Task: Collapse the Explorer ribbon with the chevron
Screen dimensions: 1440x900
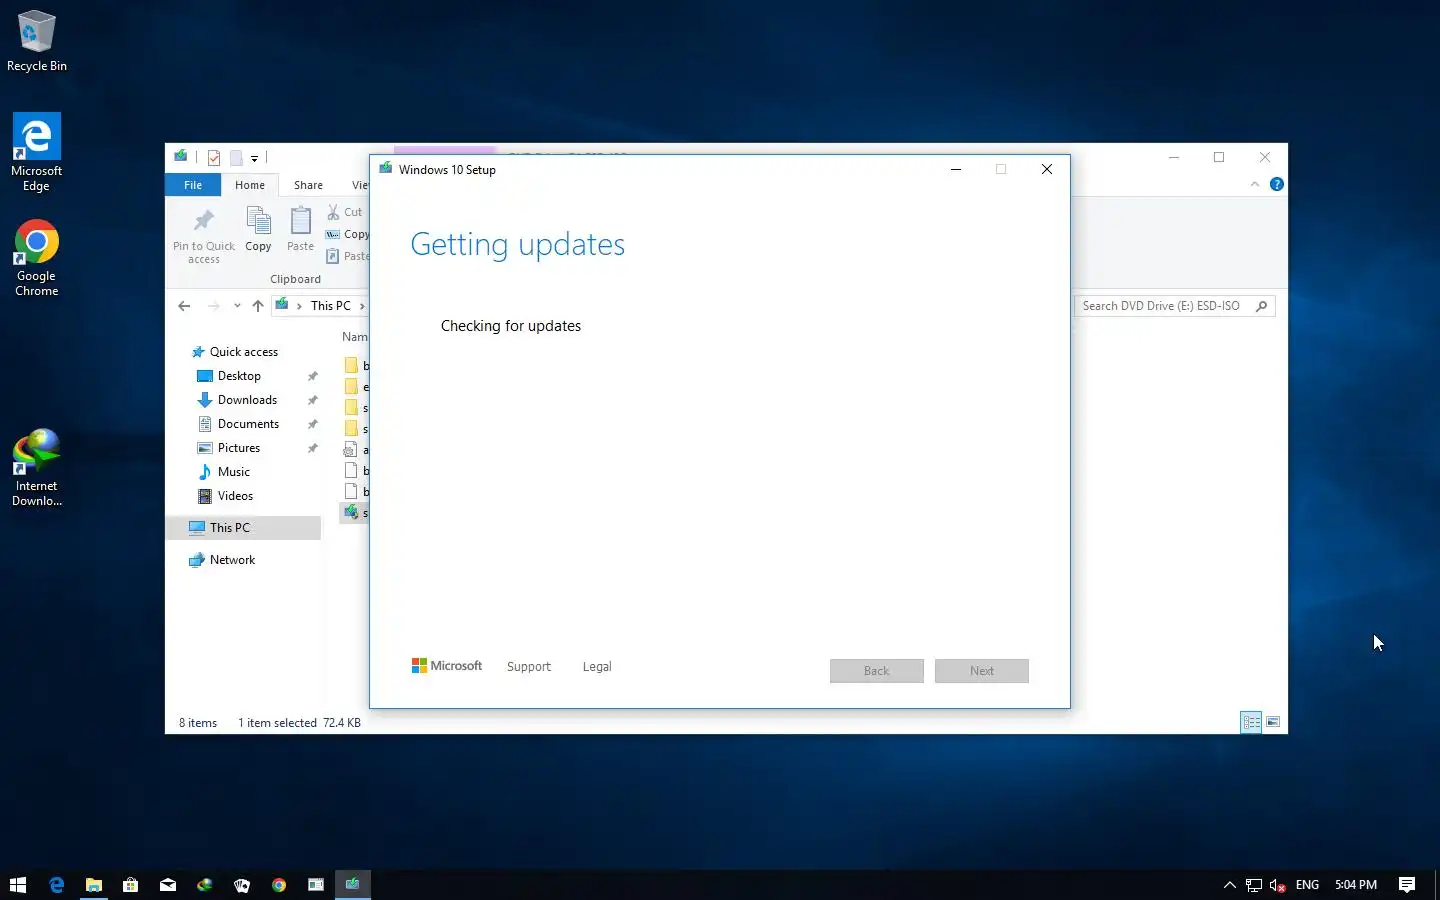Action: (1255, 184)
